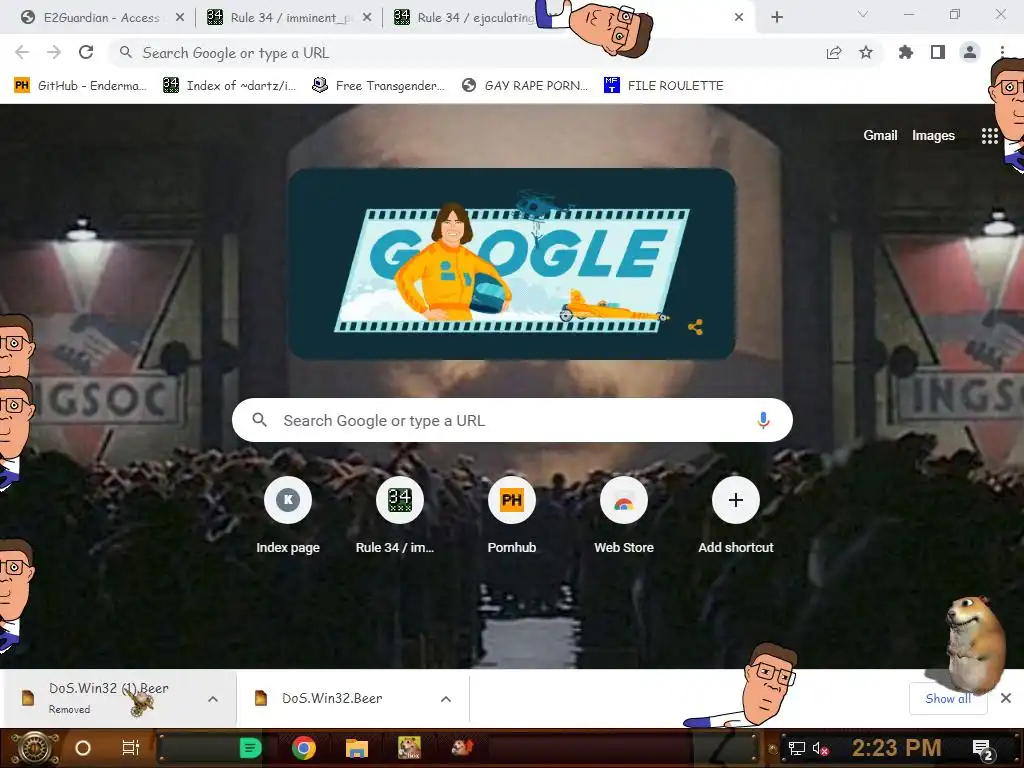Open the GitHub - Enderma... bookmark
The width and height of the screenshot is (1024, 768).
(x=80, y=86)
